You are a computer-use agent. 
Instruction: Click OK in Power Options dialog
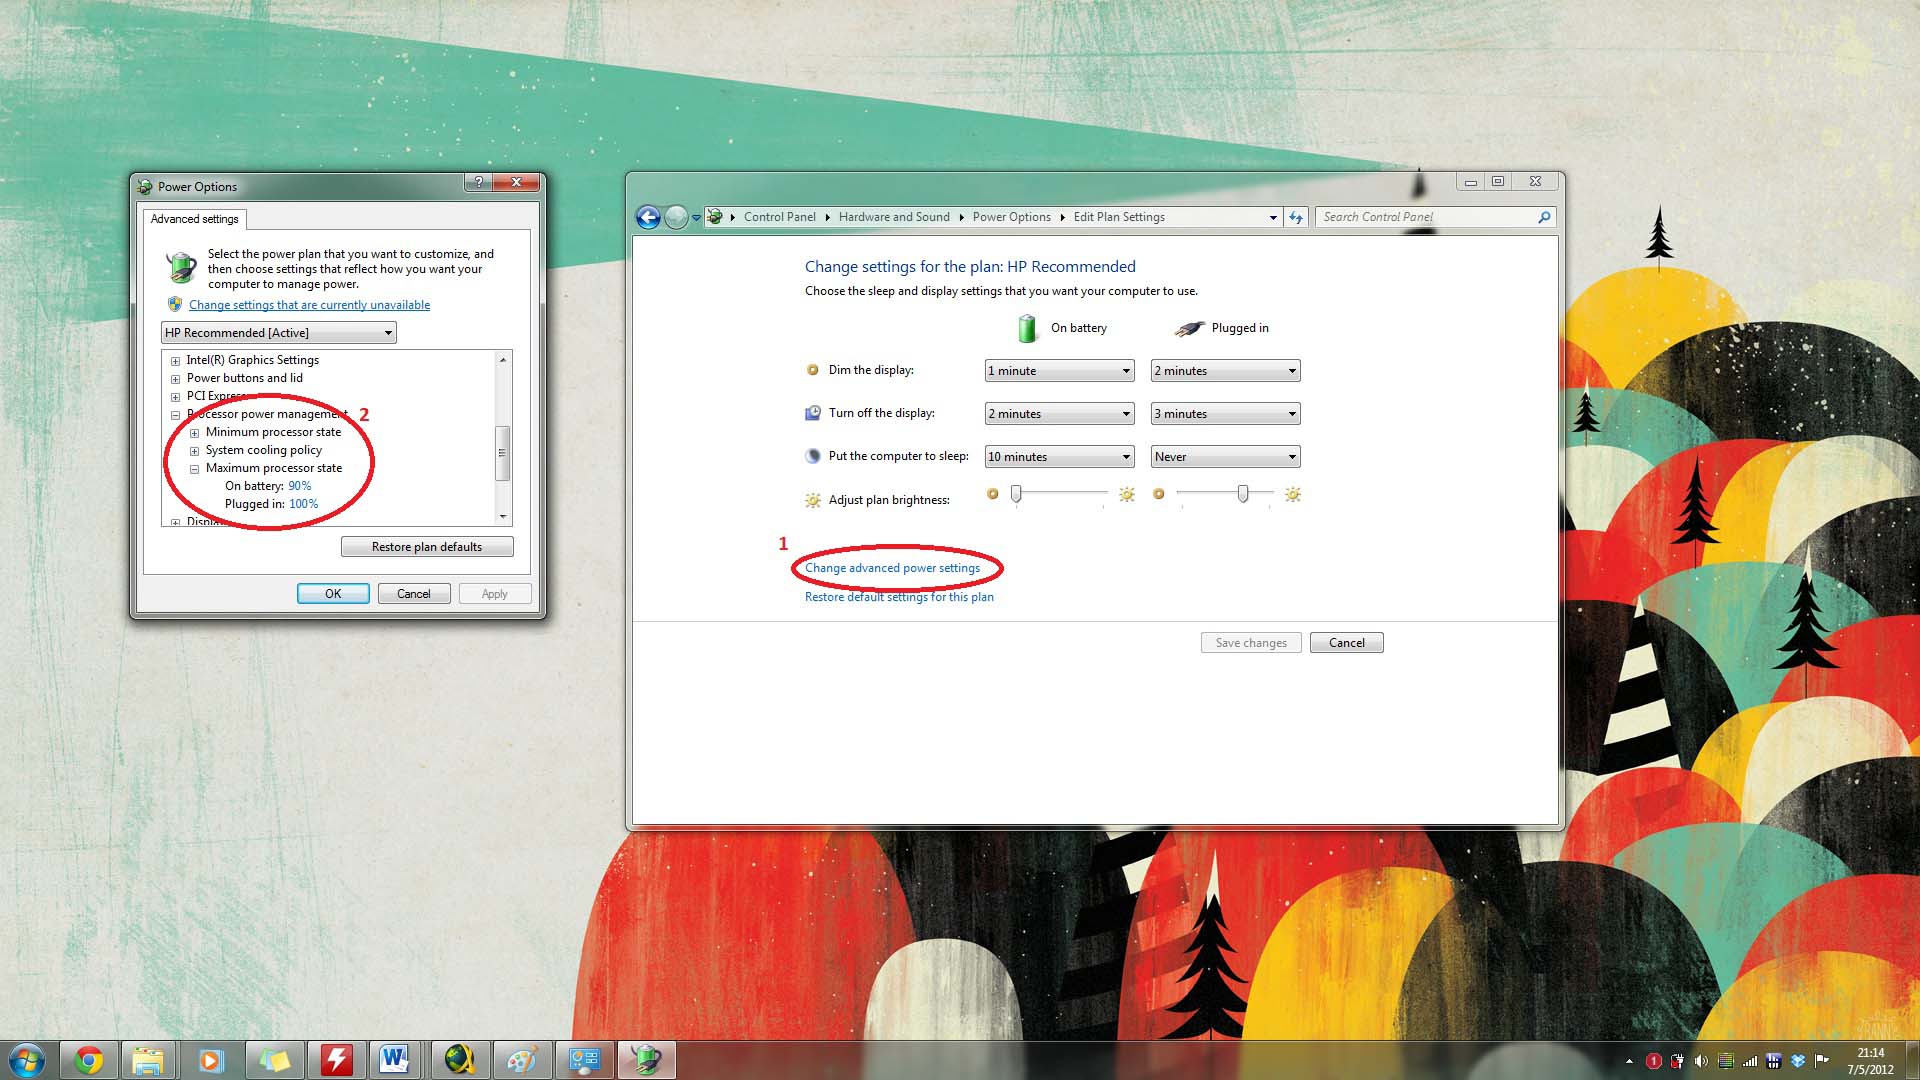click(x=333, y=594)
